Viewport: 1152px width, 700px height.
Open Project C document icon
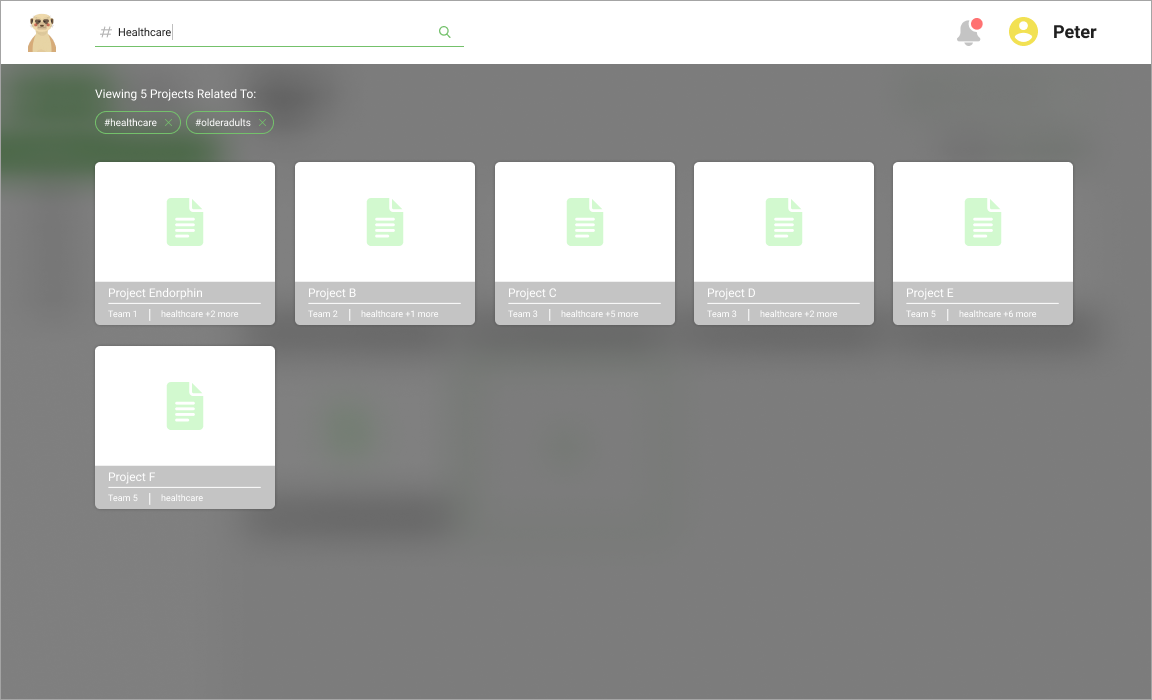click(585, 222)
